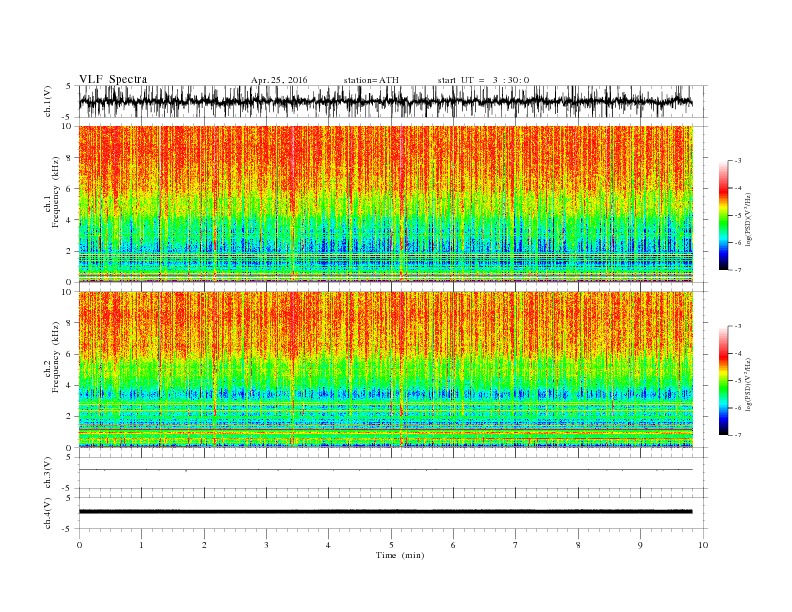Click the '-3' label on ch.1 colorbar
Screen dimensions: 792x612
pos(737,161)
